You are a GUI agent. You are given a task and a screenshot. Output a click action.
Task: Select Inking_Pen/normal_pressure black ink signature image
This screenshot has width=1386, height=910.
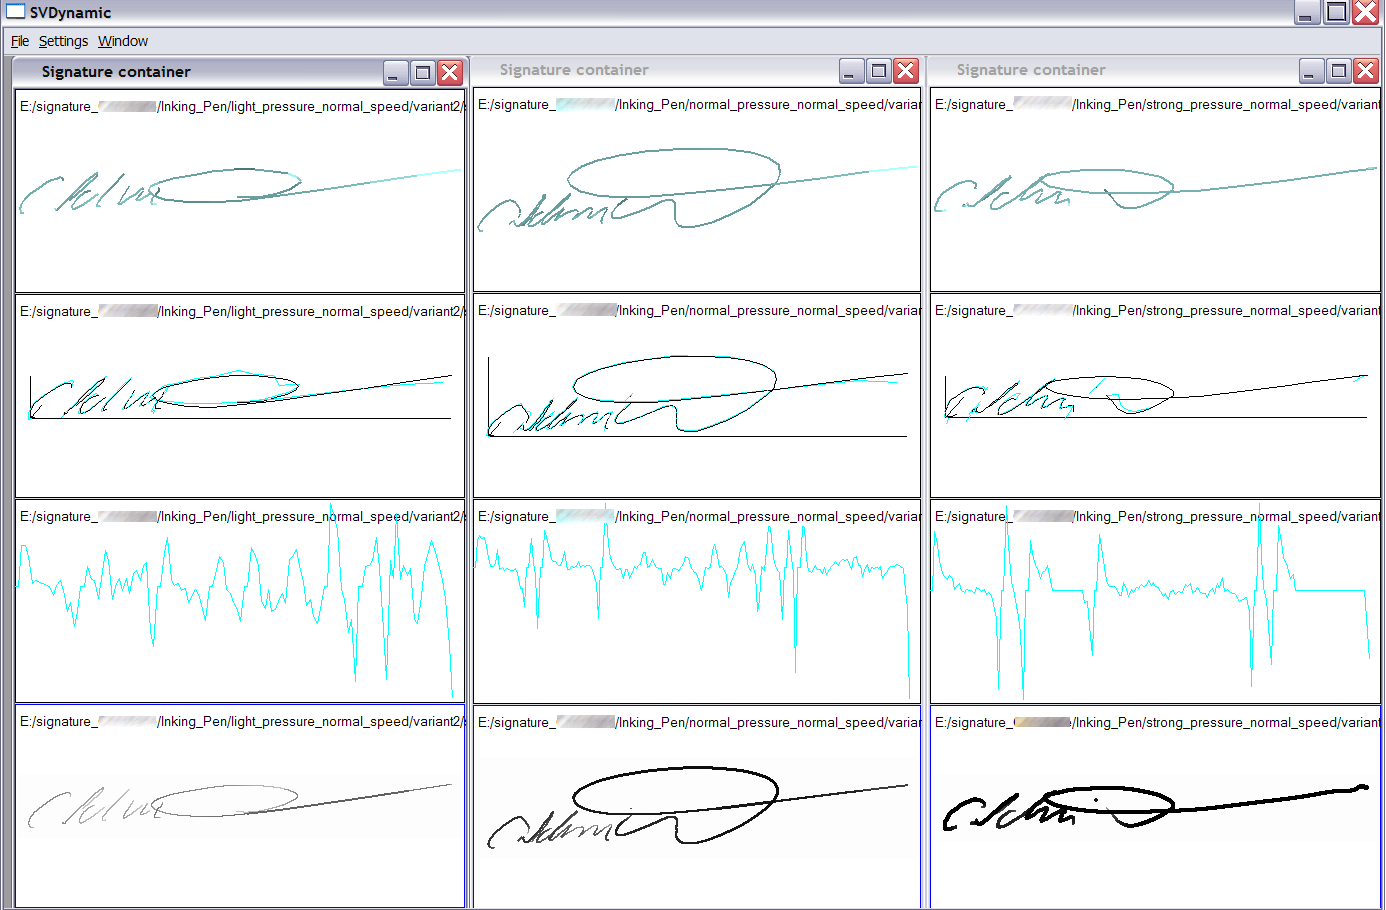coord(697,807)
